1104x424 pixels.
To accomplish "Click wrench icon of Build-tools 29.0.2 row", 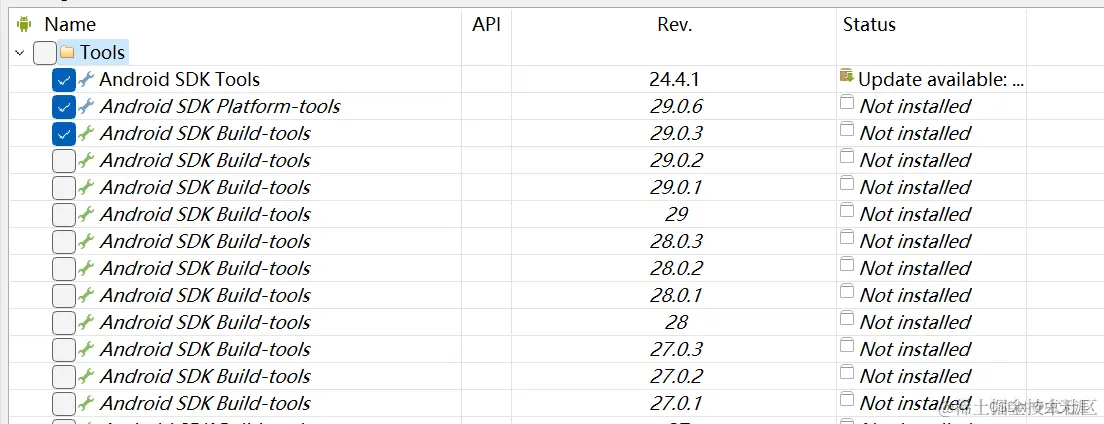I will coord(86,161).
